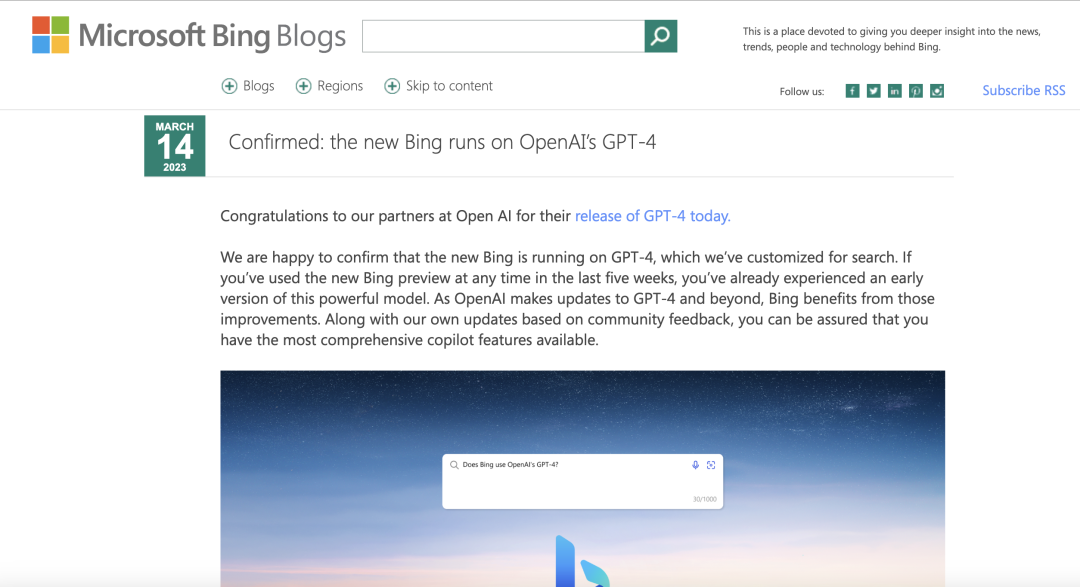1080x587 pixels.
Task: Click the Facebook follow icon
Action: pos(852,91)
